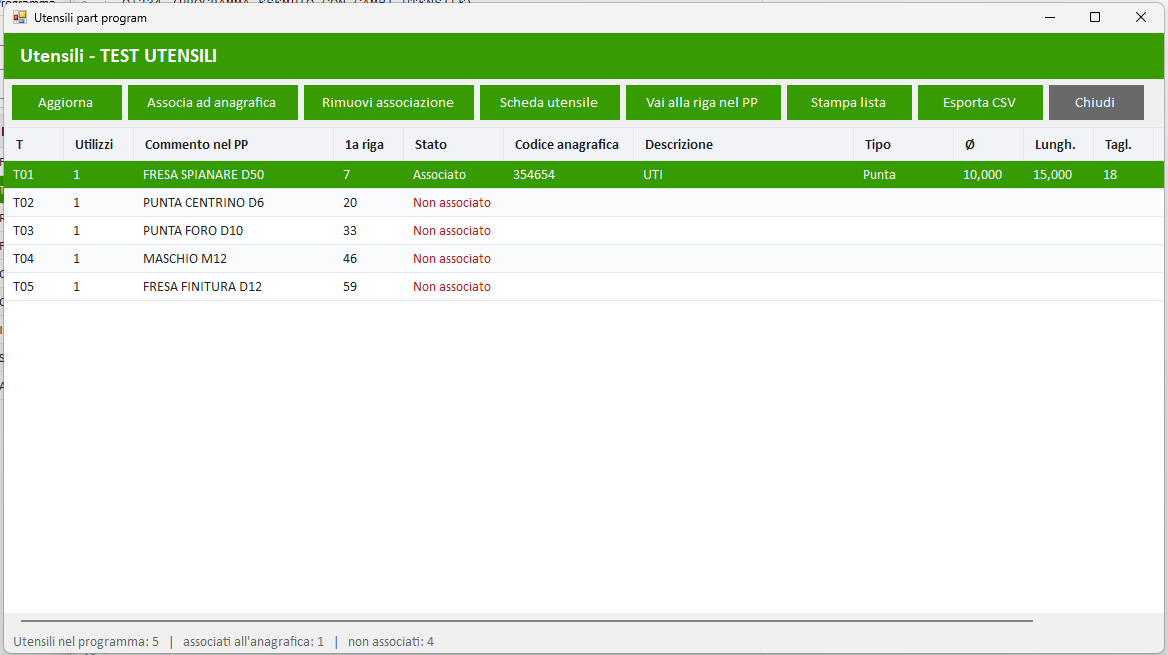Viewport: 1168px width, 655px height.
Task: Click the 15,000 length value
Action: (x=1053, y=174)
